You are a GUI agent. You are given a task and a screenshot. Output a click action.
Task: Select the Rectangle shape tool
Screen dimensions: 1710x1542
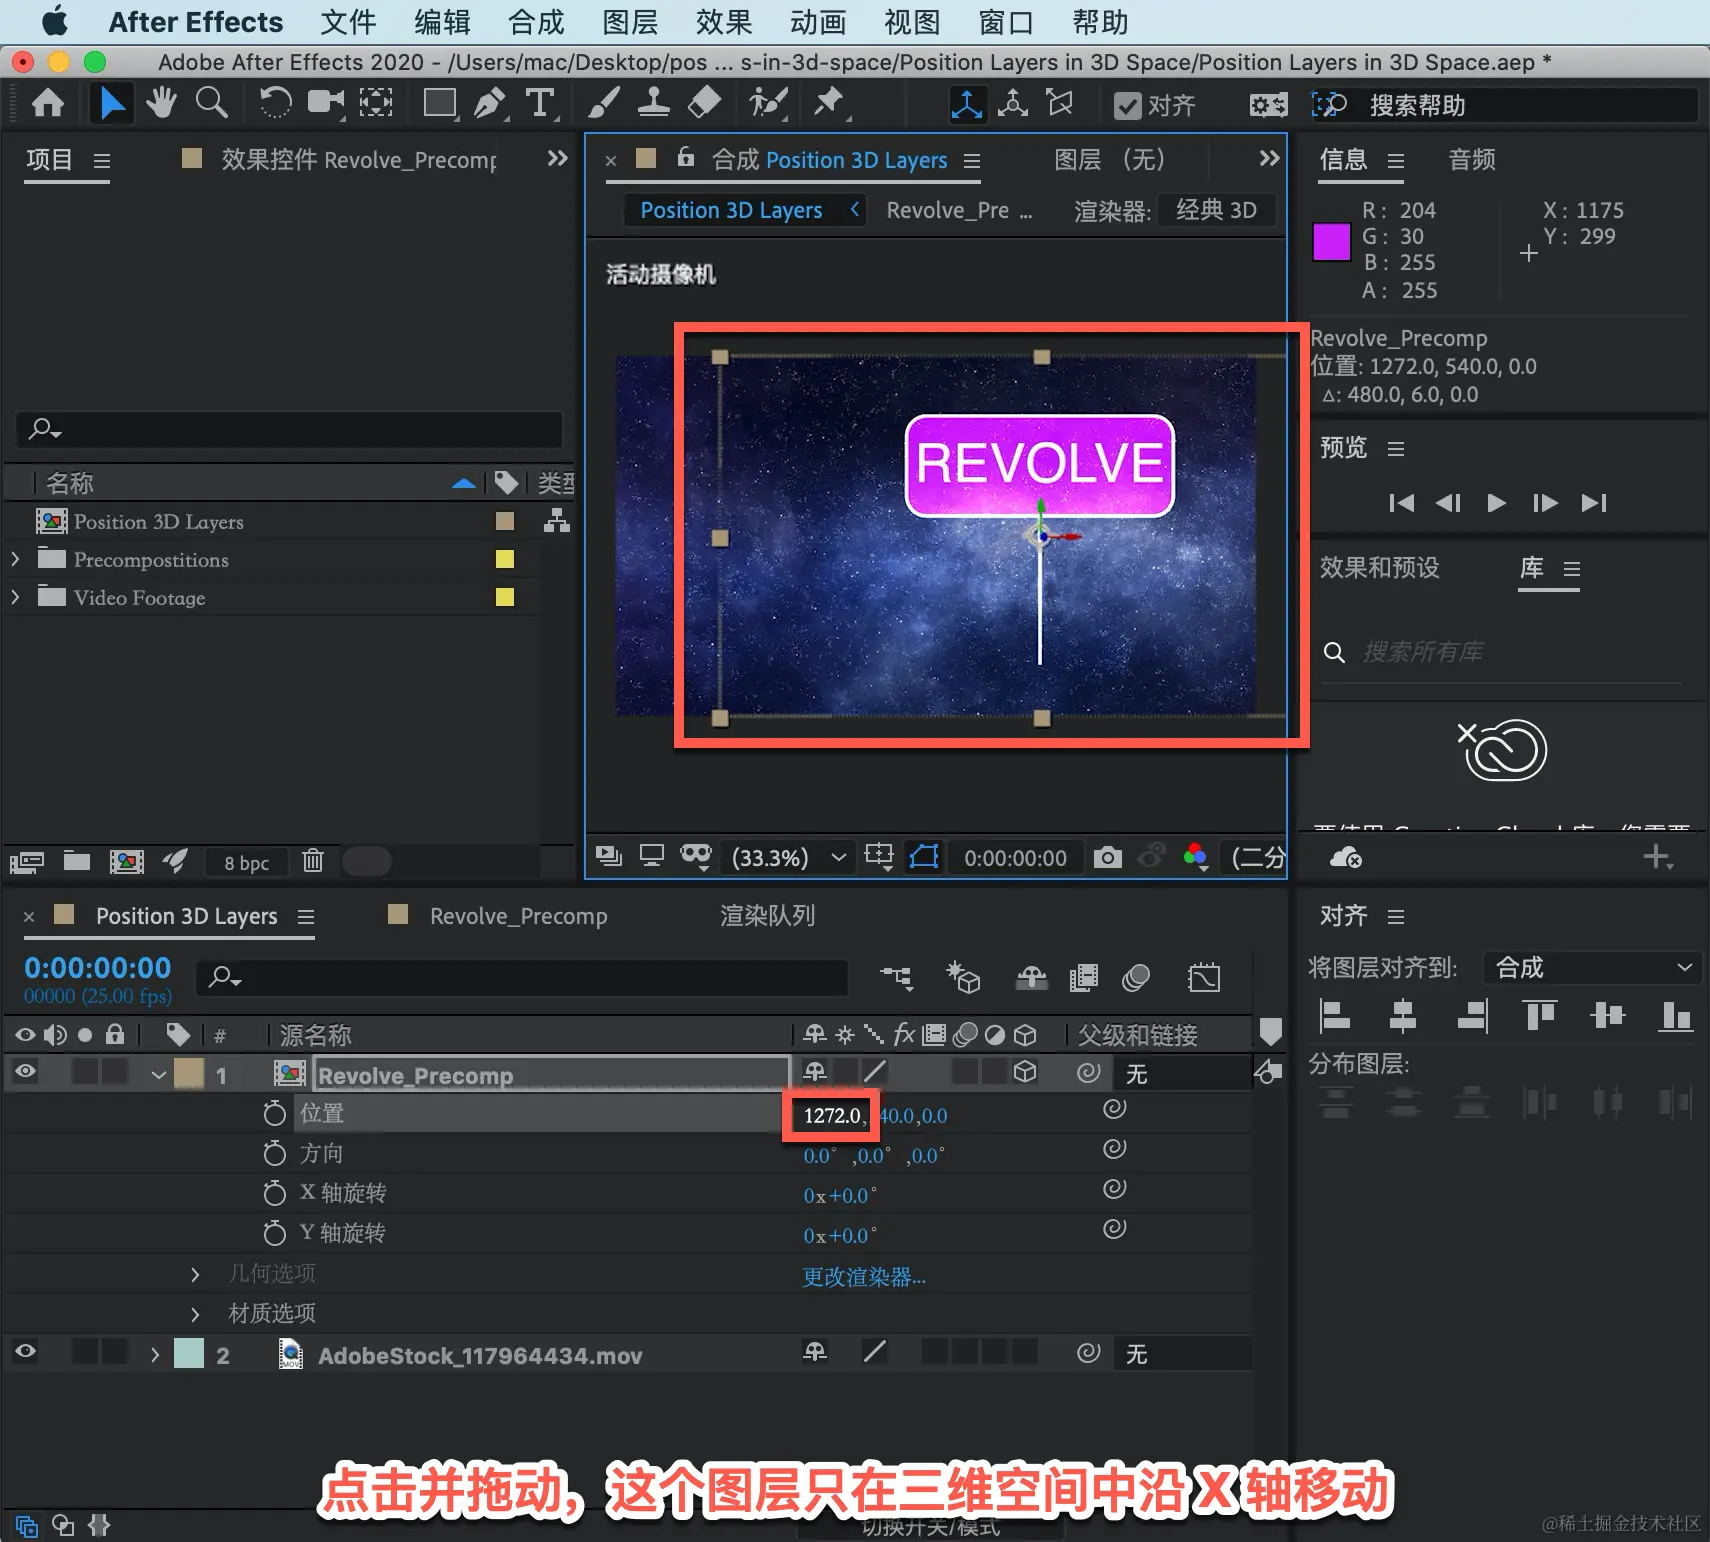[440, 103]
